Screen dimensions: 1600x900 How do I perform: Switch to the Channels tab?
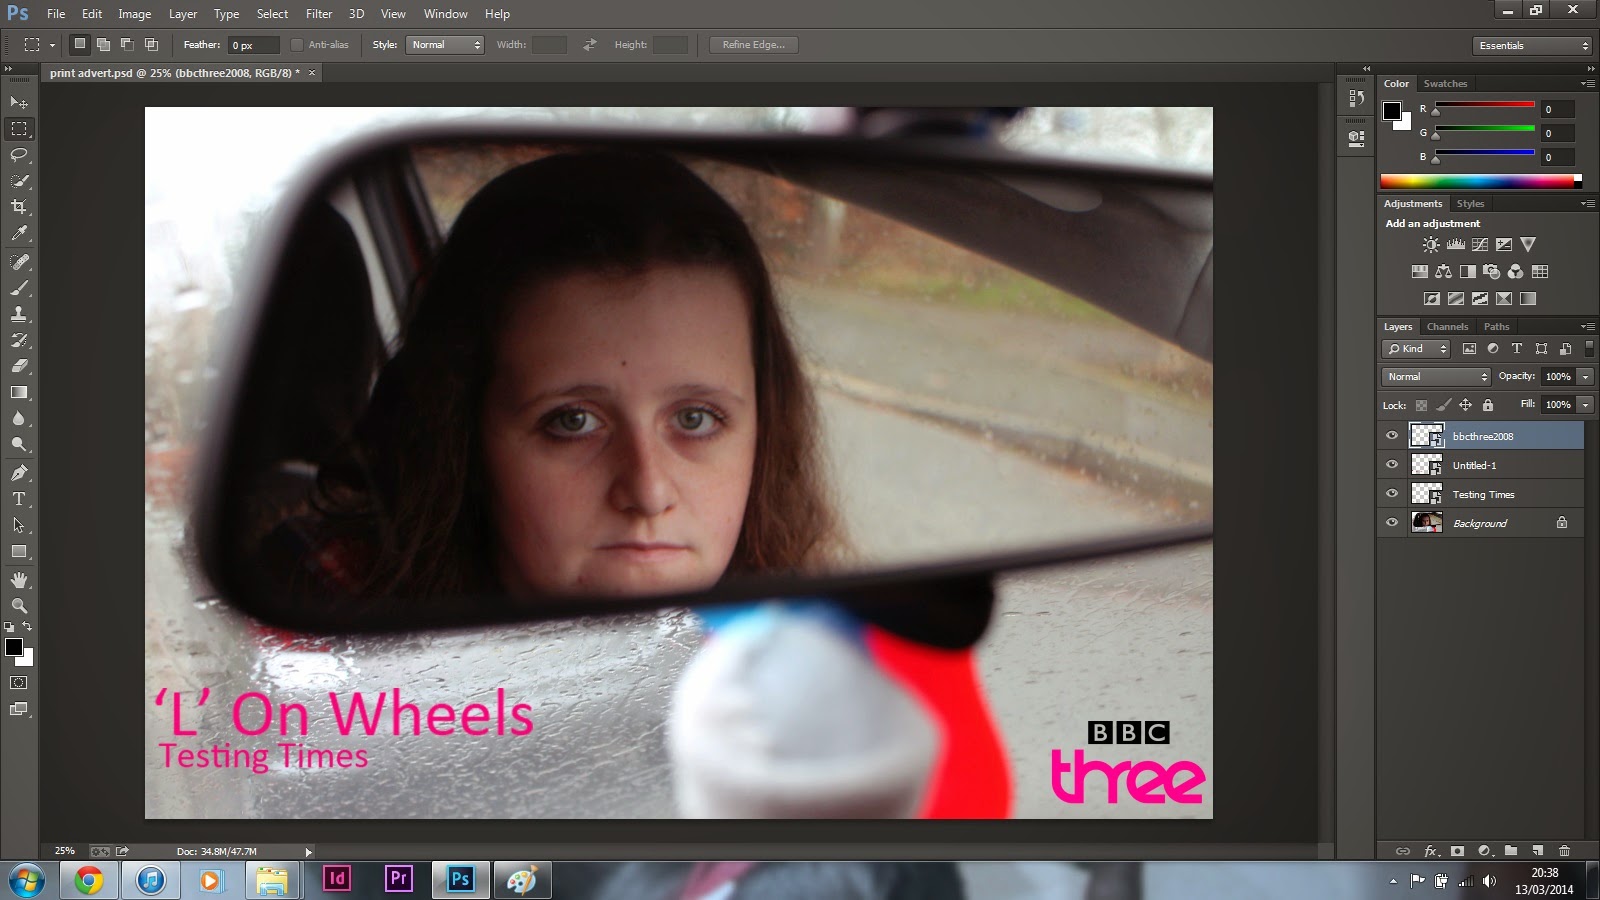point(1447,327)
